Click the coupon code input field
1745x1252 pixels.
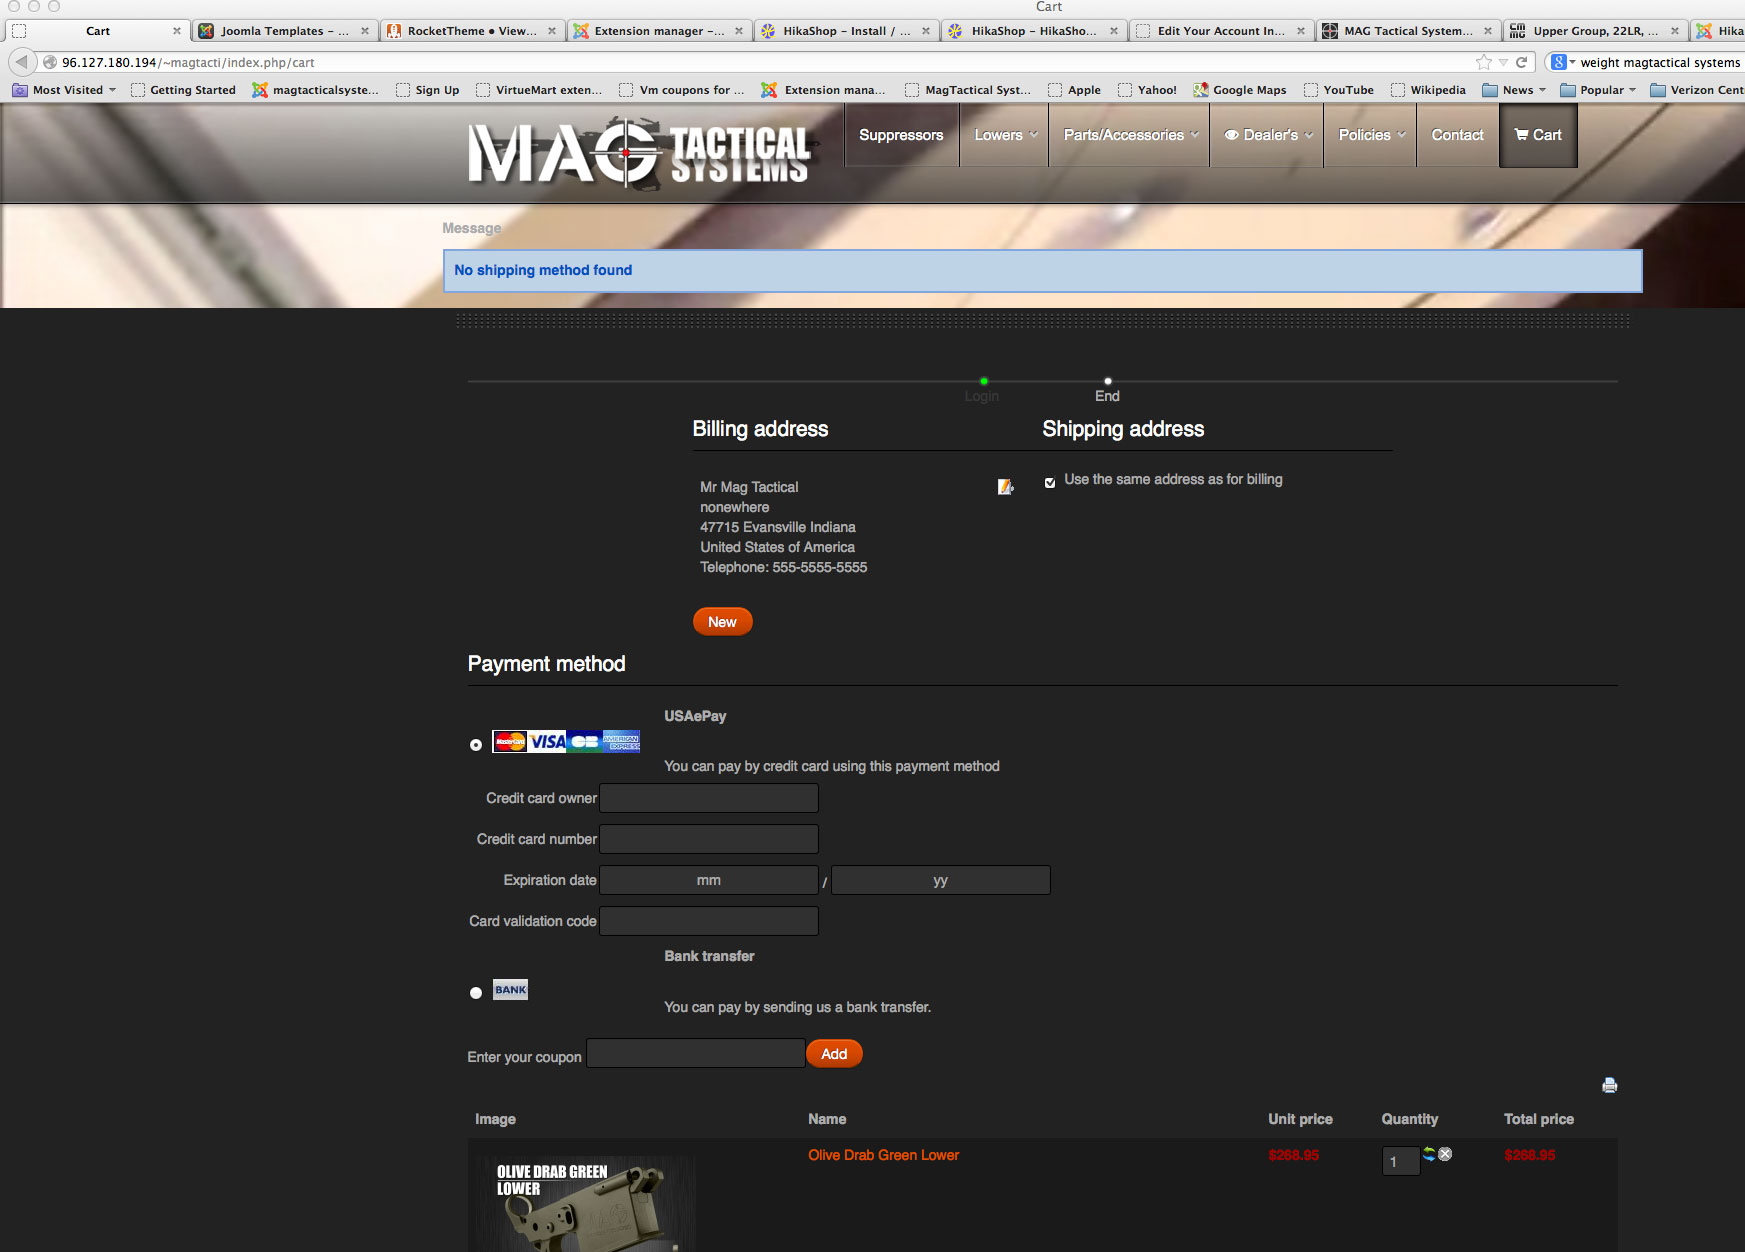click(x=696, y=1054)
